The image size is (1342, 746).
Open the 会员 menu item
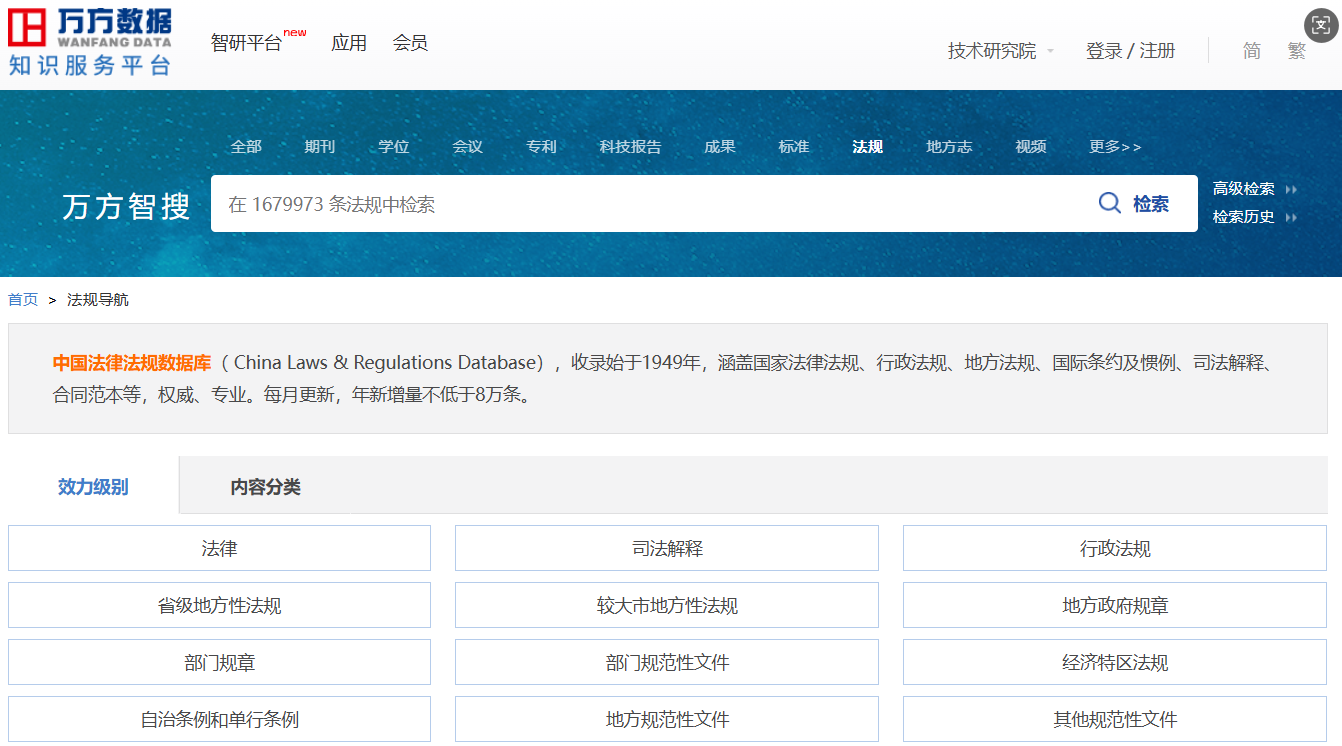(x=410, y=43)
